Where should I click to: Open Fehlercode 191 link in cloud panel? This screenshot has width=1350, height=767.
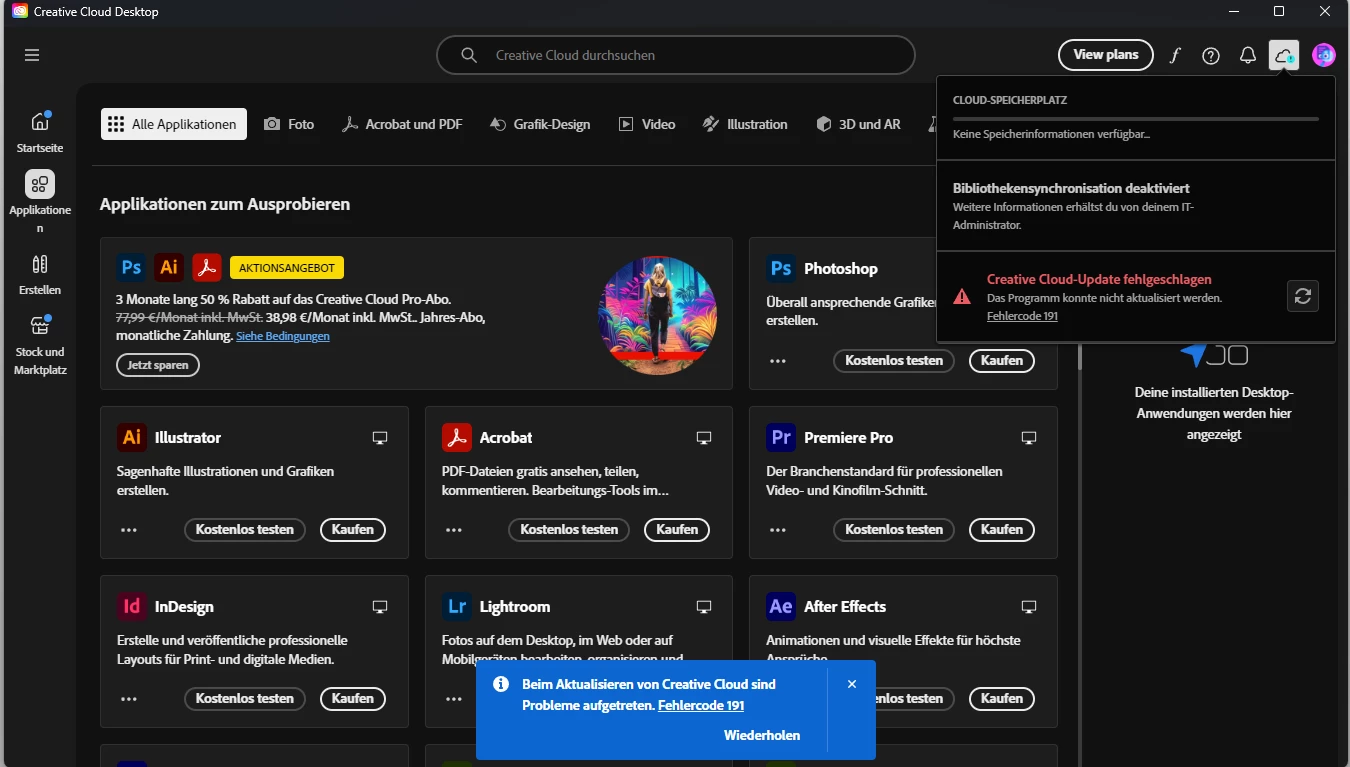[x=1022, y=316]
